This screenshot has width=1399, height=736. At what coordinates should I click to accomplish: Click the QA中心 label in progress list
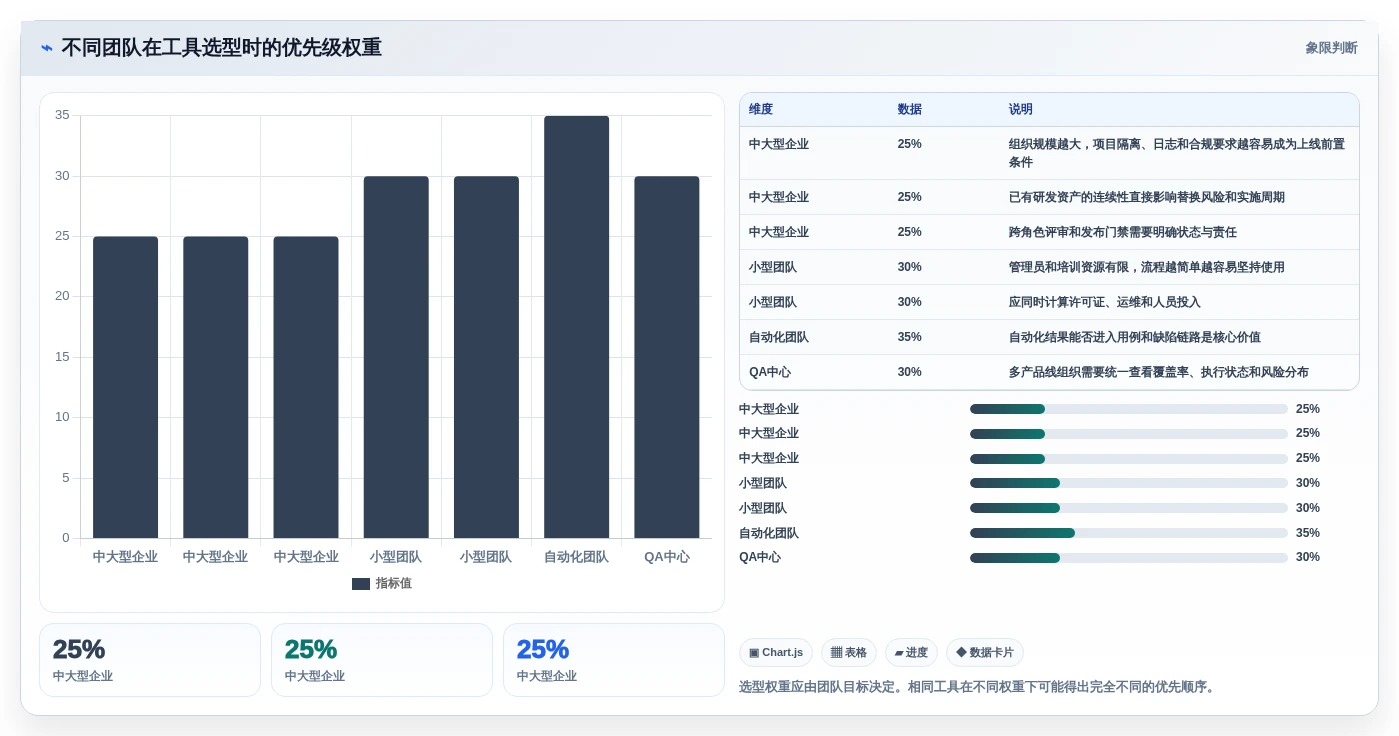coord(760,558)
